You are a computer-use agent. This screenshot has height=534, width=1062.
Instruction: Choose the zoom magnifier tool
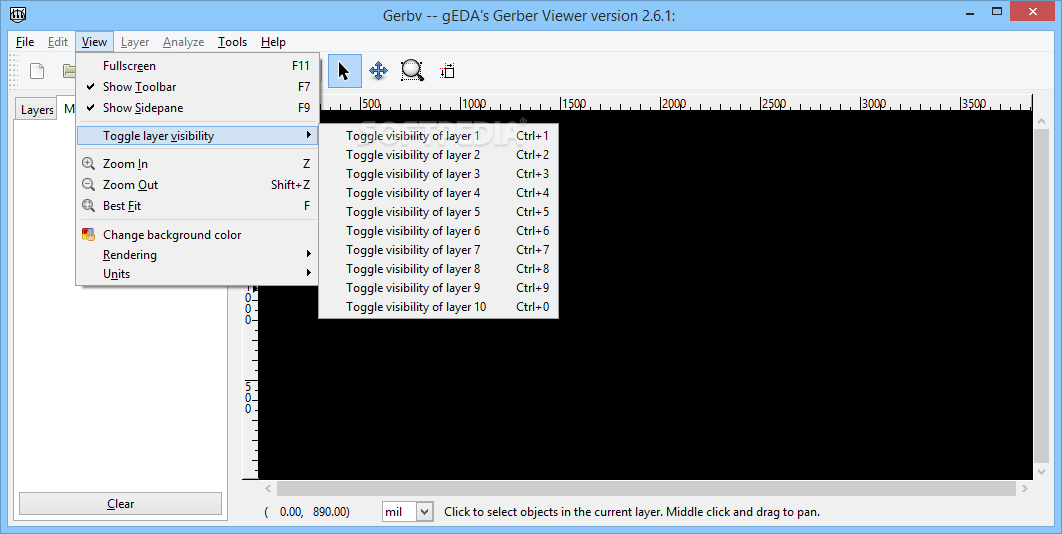[412, 71]
